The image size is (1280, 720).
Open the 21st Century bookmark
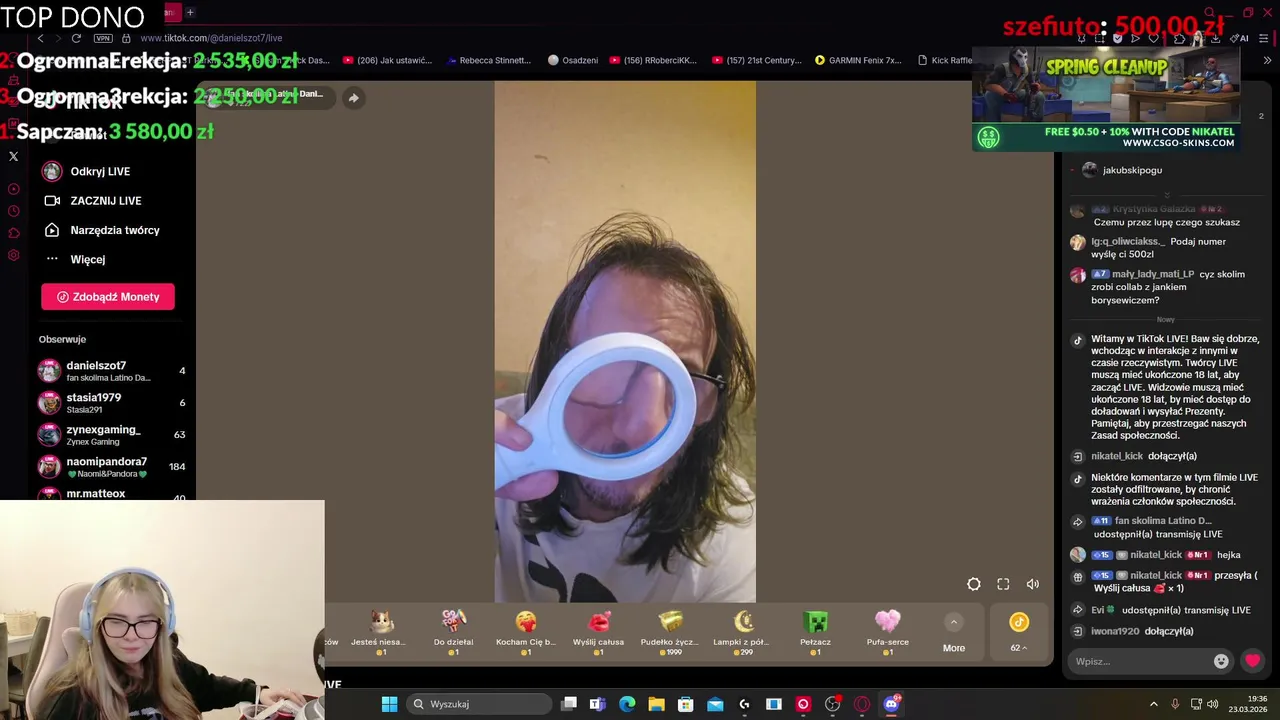point(757,60)
